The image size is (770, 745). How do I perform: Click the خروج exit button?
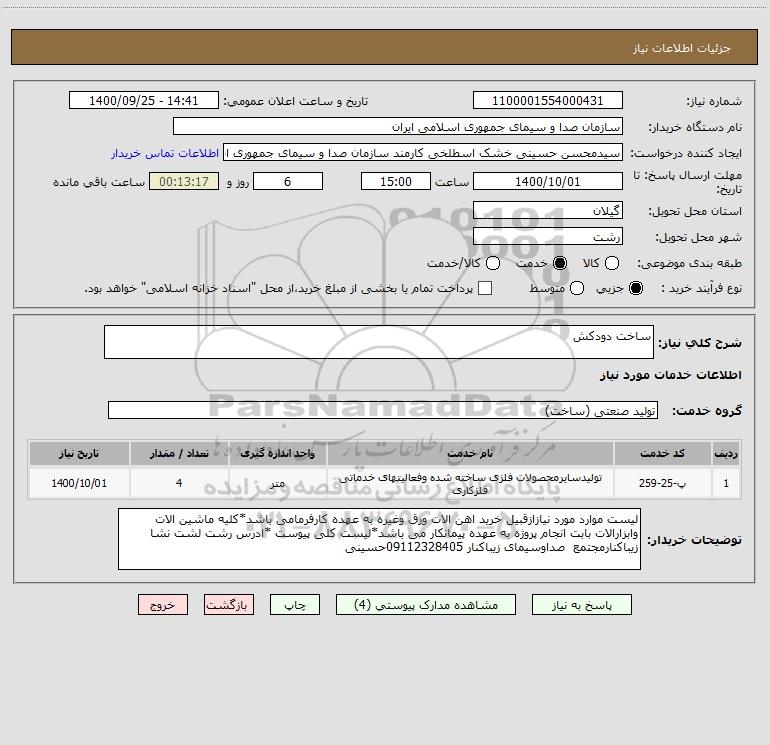point(163,605)
